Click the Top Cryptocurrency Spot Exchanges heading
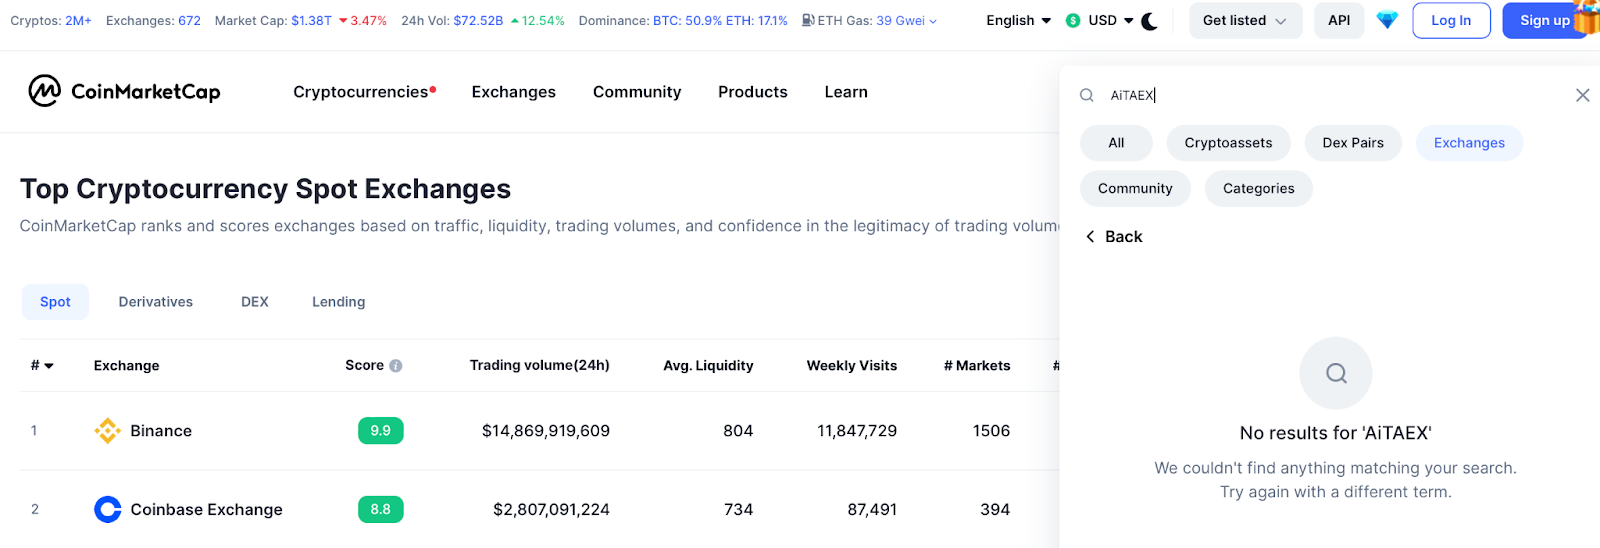The width and height of the screenshot is (1600, 548). [265, 189]
